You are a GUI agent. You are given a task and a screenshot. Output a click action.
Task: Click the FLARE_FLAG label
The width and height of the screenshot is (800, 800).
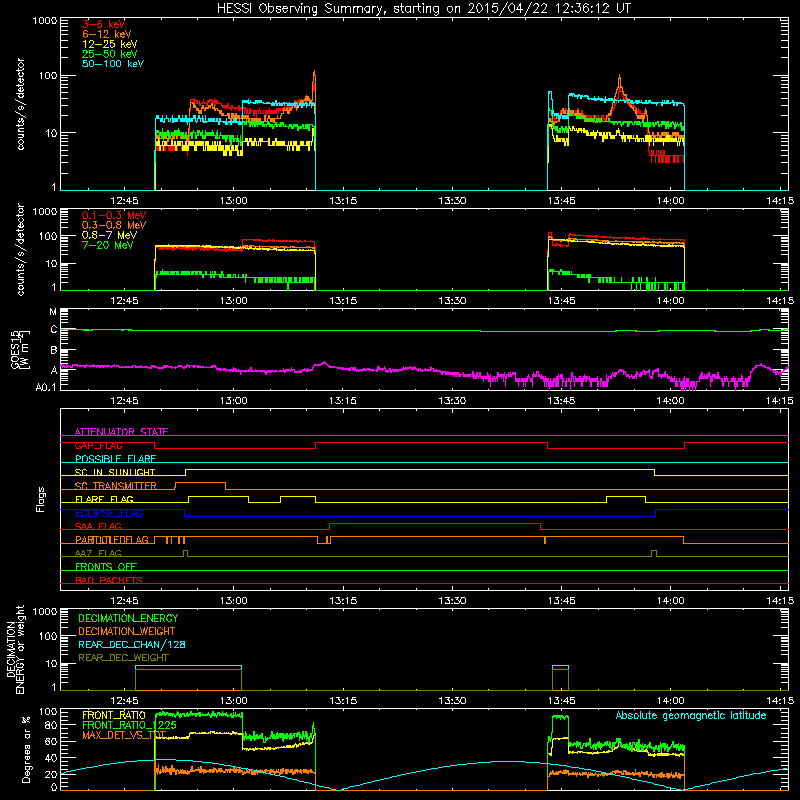click(x=104, y=499)
